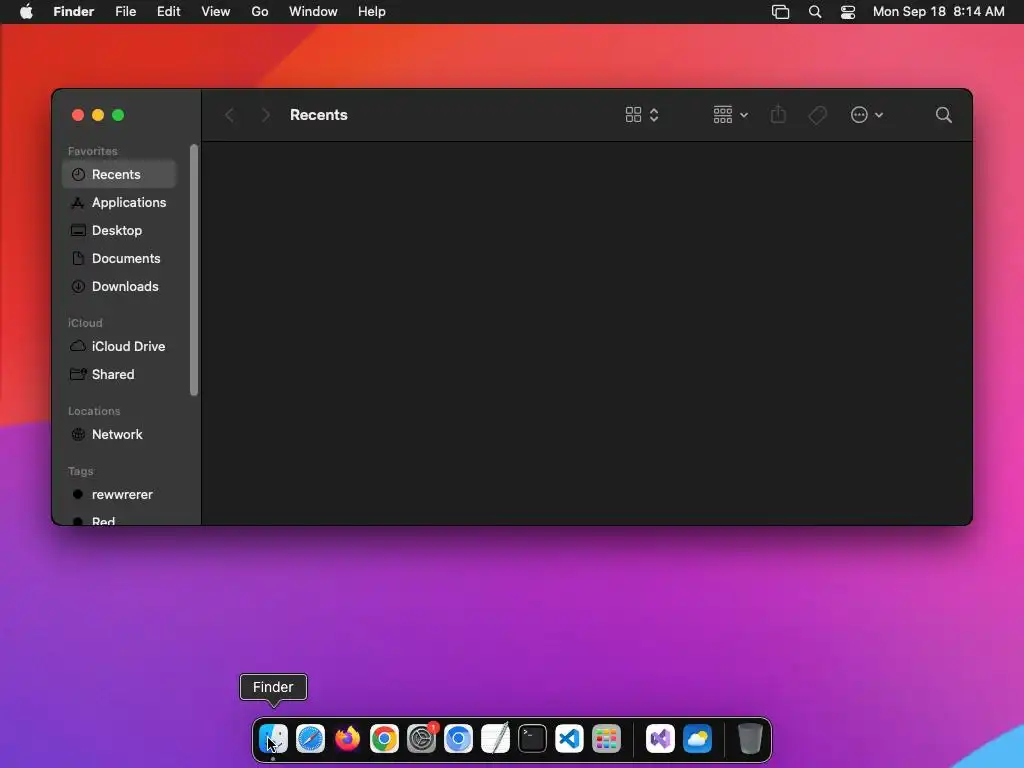Open the Finder menu in the menu bar

pyautogui.click(x=74, y=12)
